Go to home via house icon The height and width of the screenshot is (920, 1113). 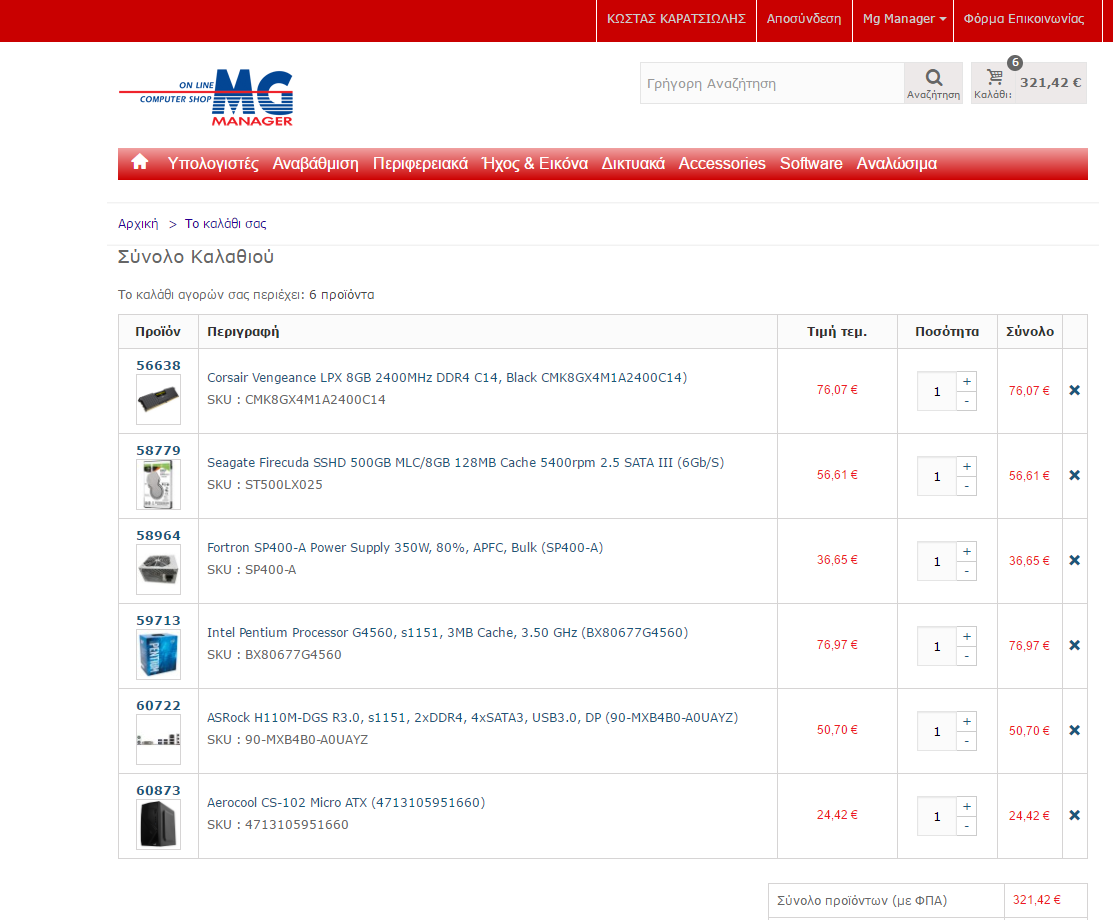pos(140,163)
